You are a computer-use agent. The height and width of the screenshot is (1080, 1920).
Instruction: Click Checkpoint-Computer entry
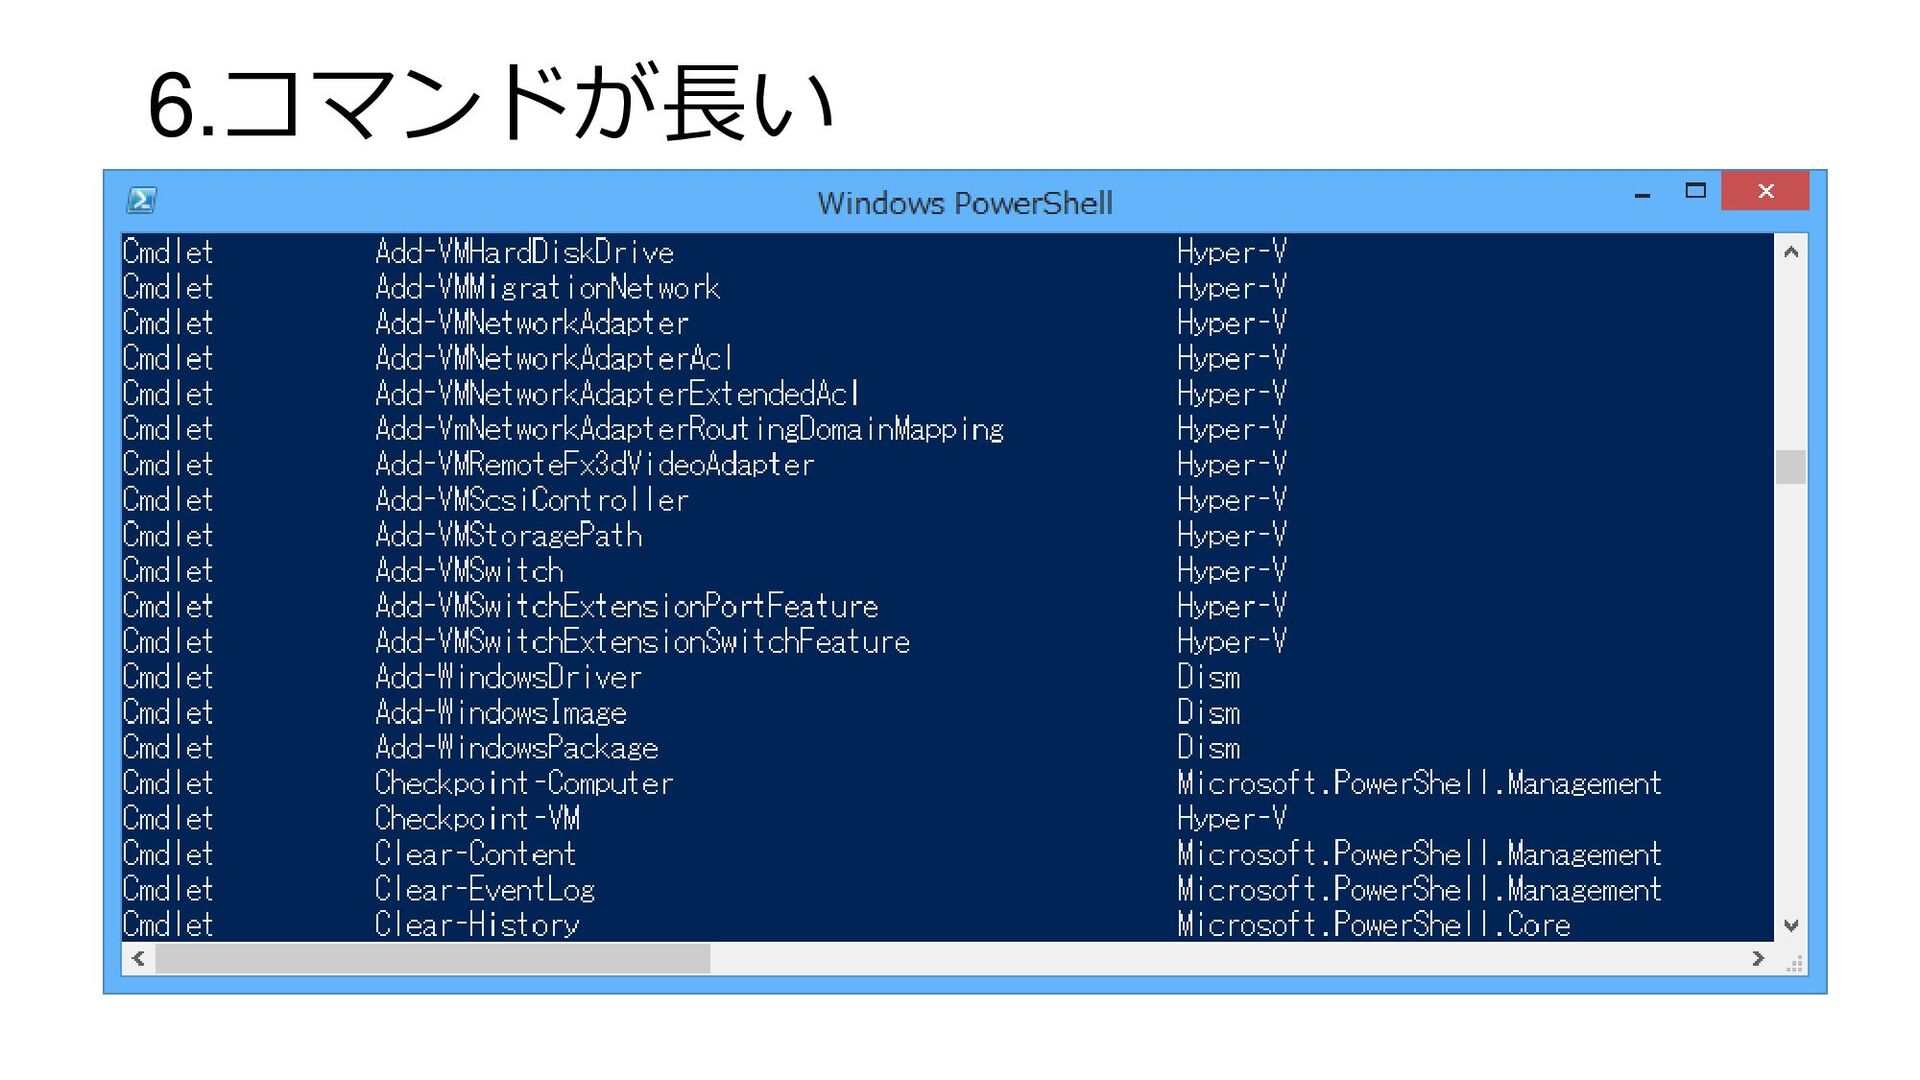pyautogui.click(x=524, y=783)
